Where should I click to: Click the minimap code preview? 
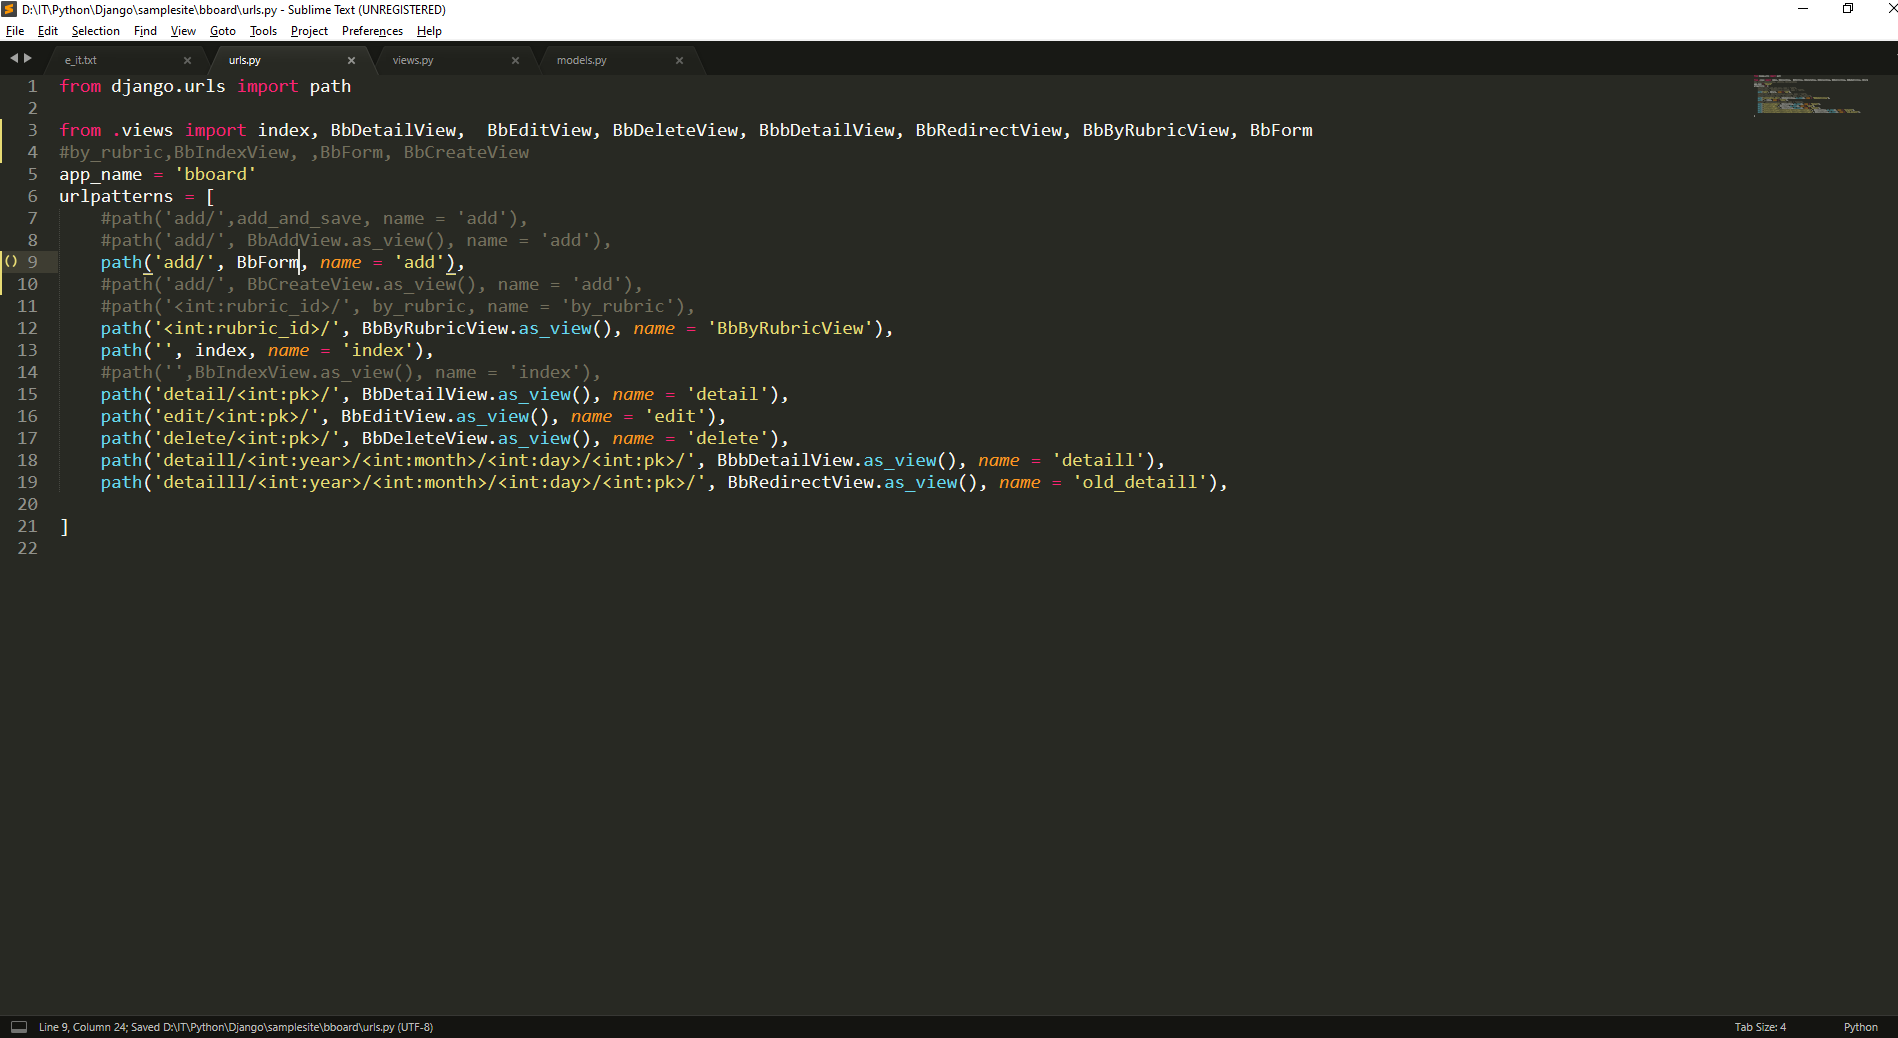(1811, 95)
